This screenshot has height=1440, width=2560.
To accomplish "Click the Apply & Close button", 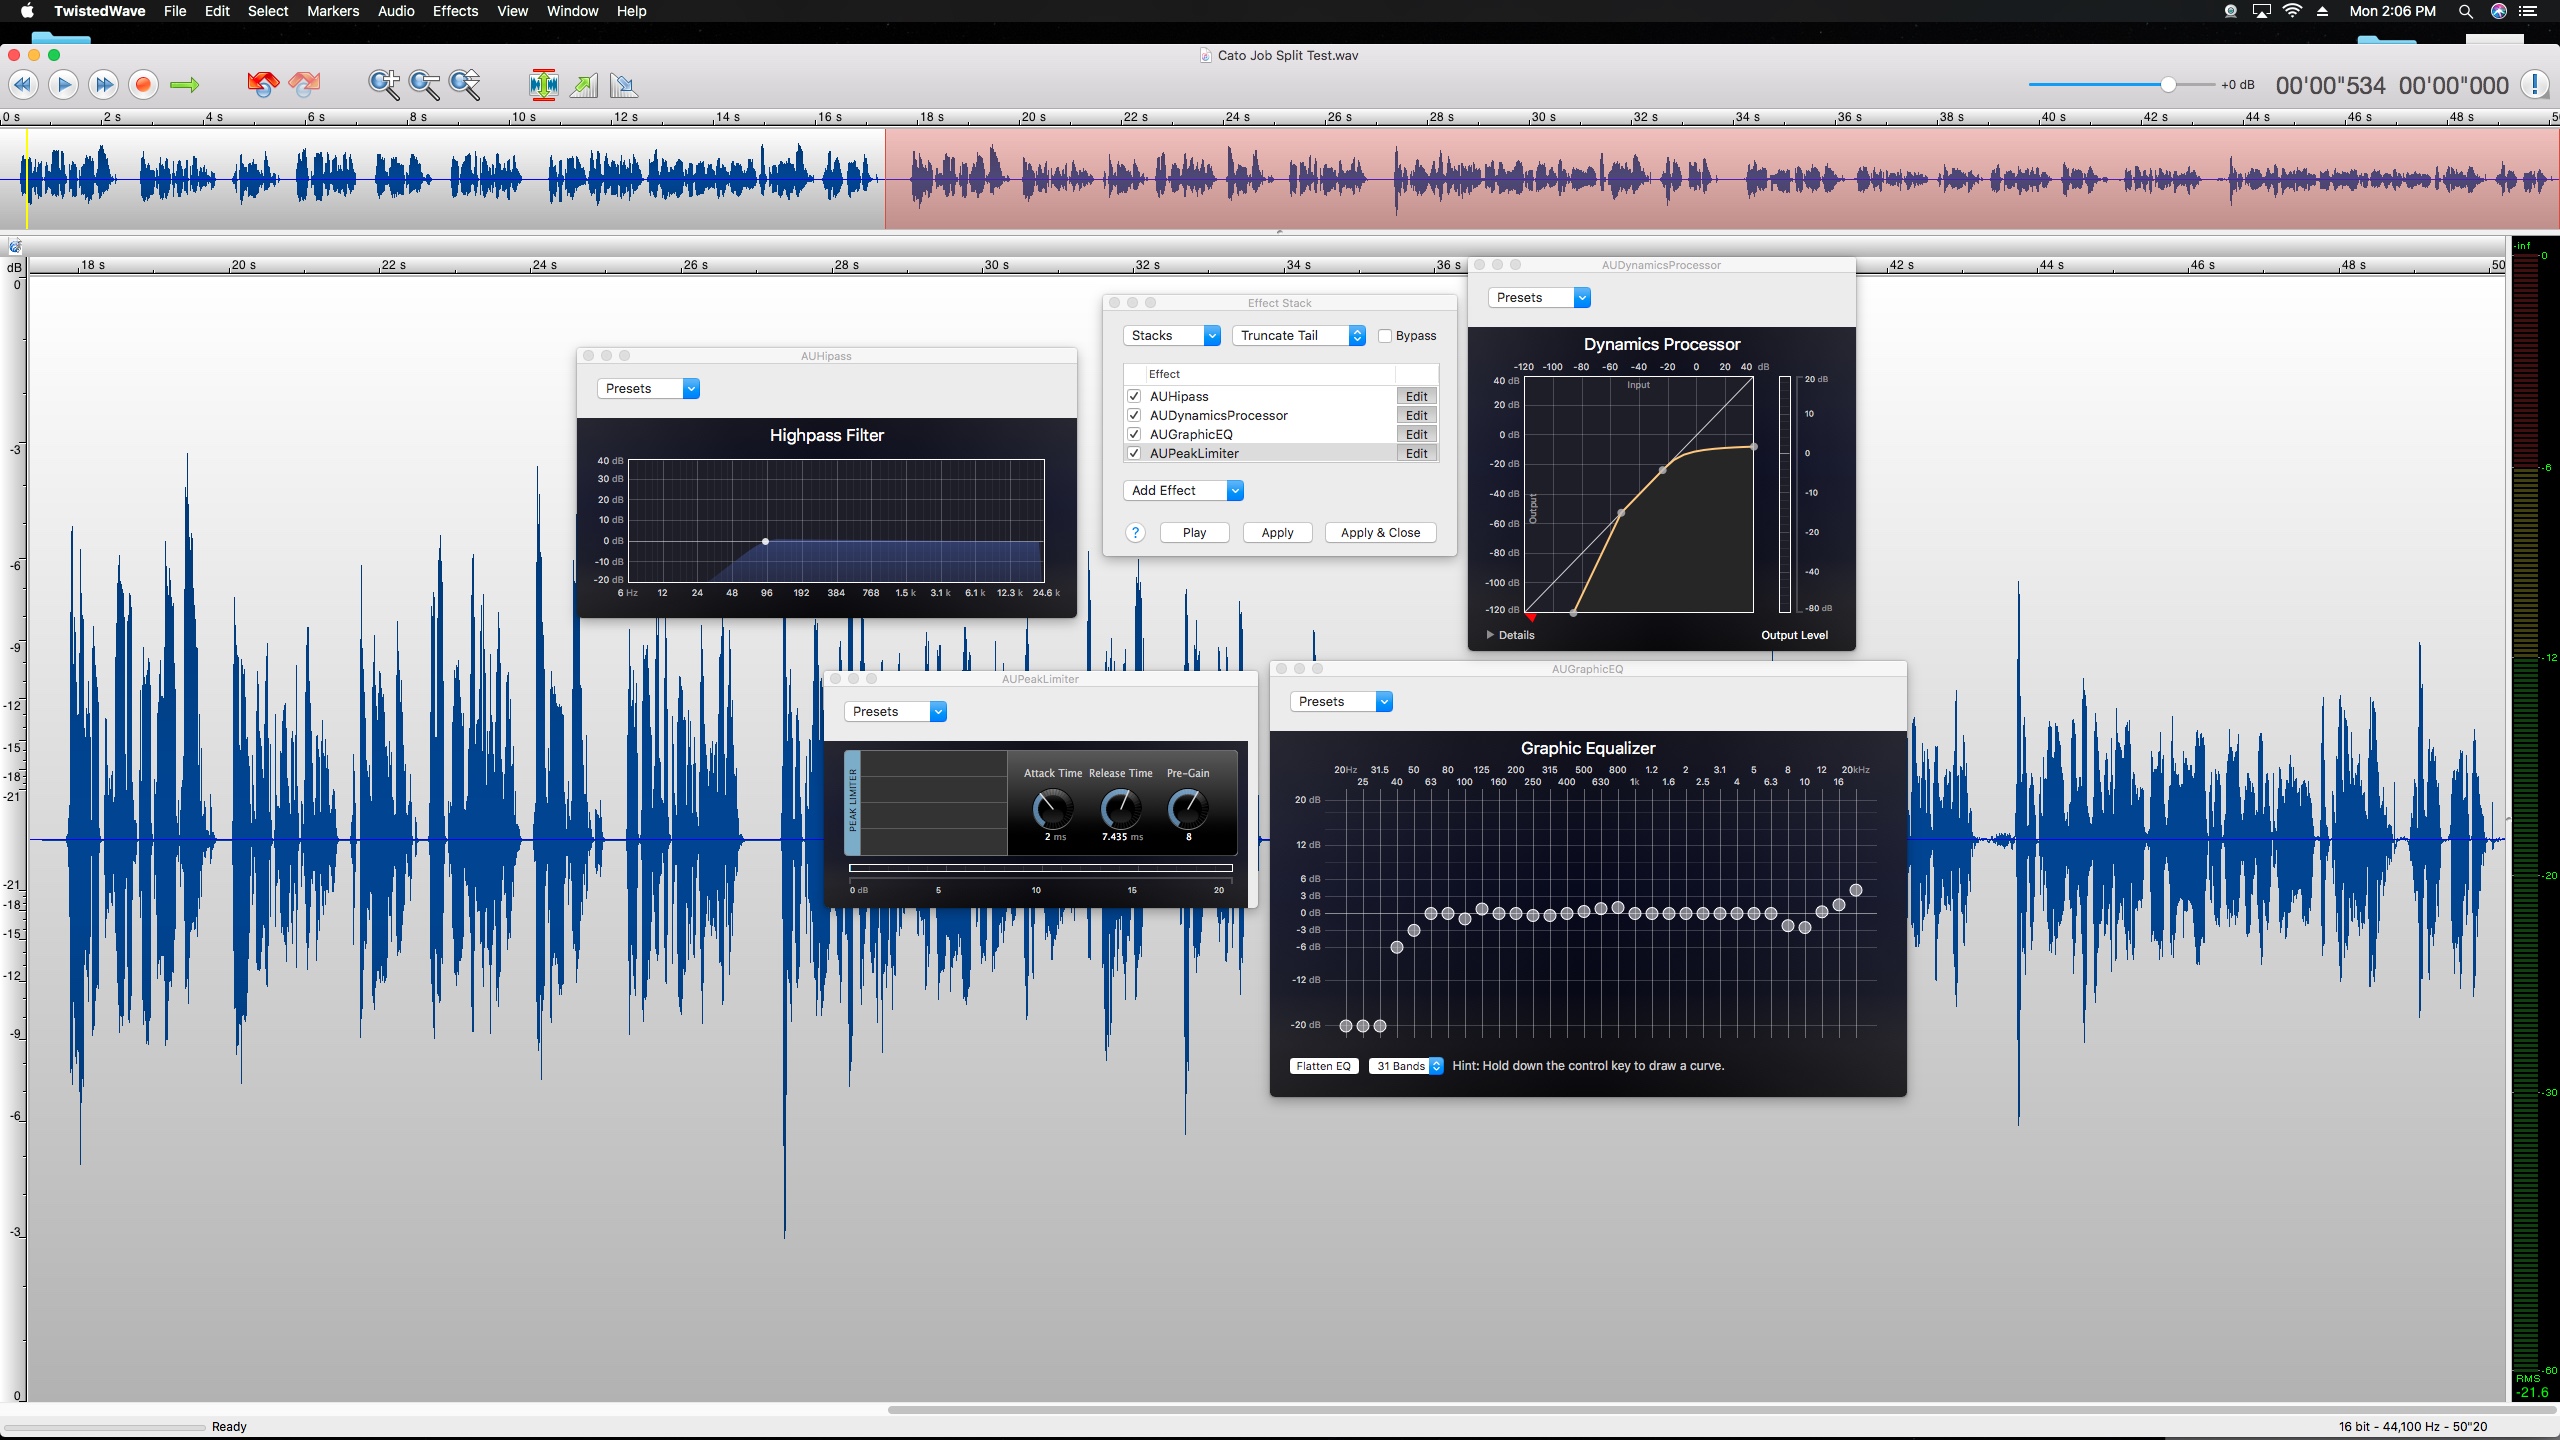I will point(1380,533).
